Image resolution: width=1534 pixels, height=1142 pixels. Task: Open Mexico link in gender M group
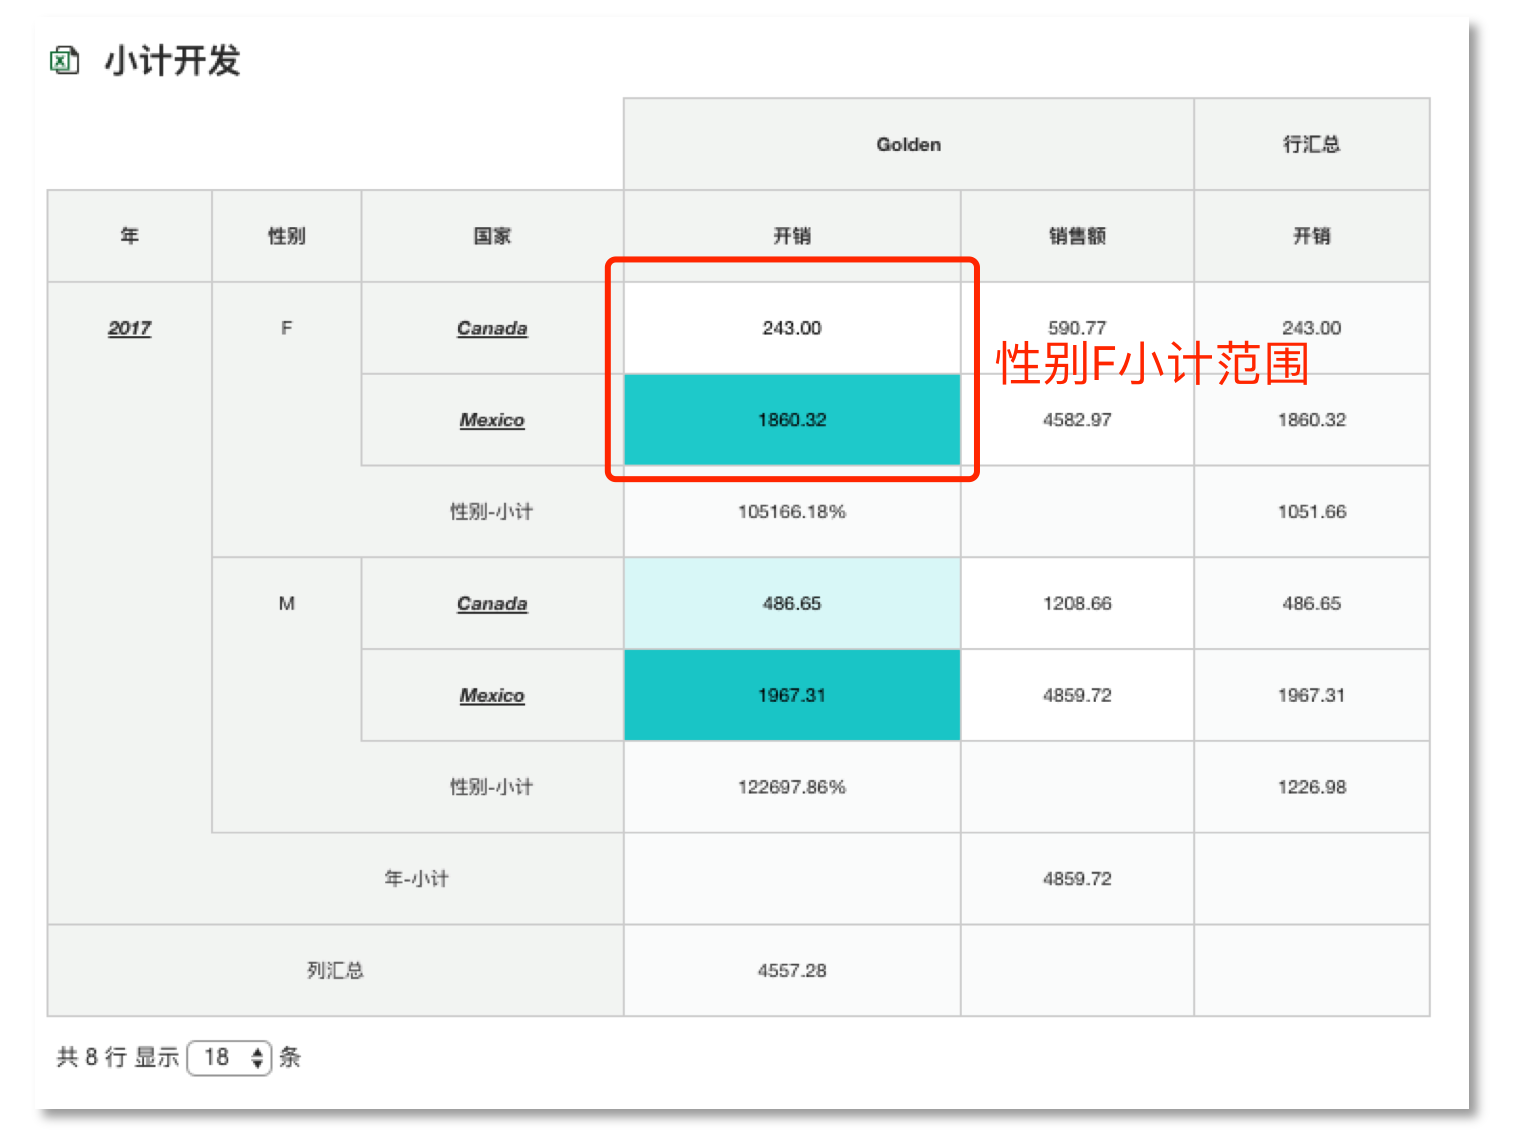tap(491, 696)
